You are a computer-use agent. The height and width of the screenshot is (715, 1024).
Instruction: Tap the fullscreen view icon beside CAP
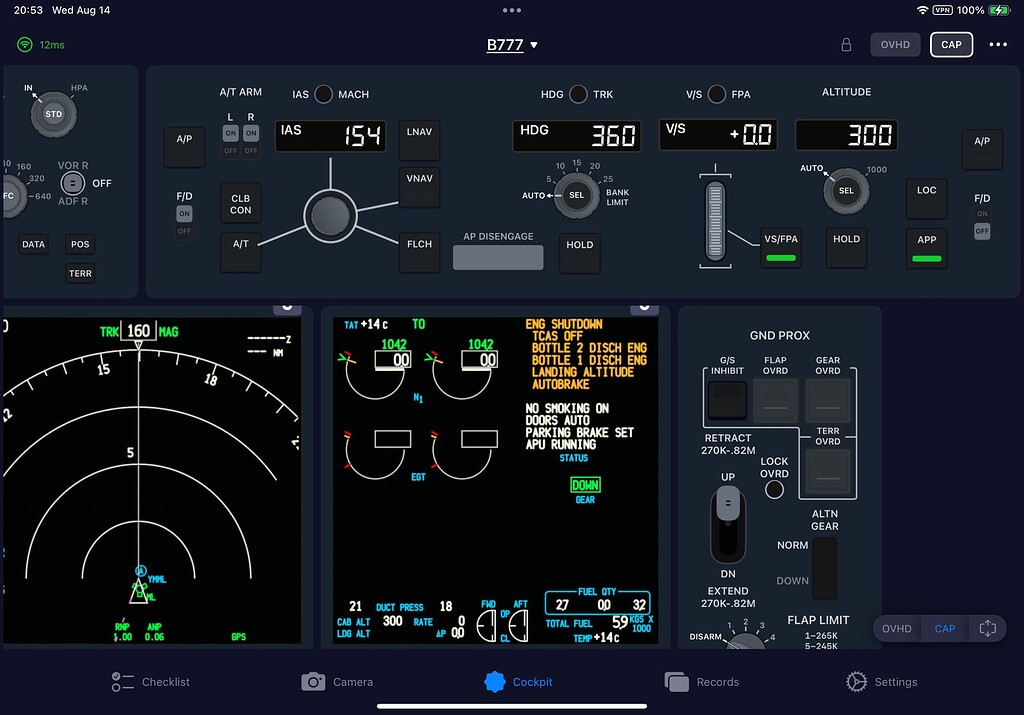click(x=988, y=628)
